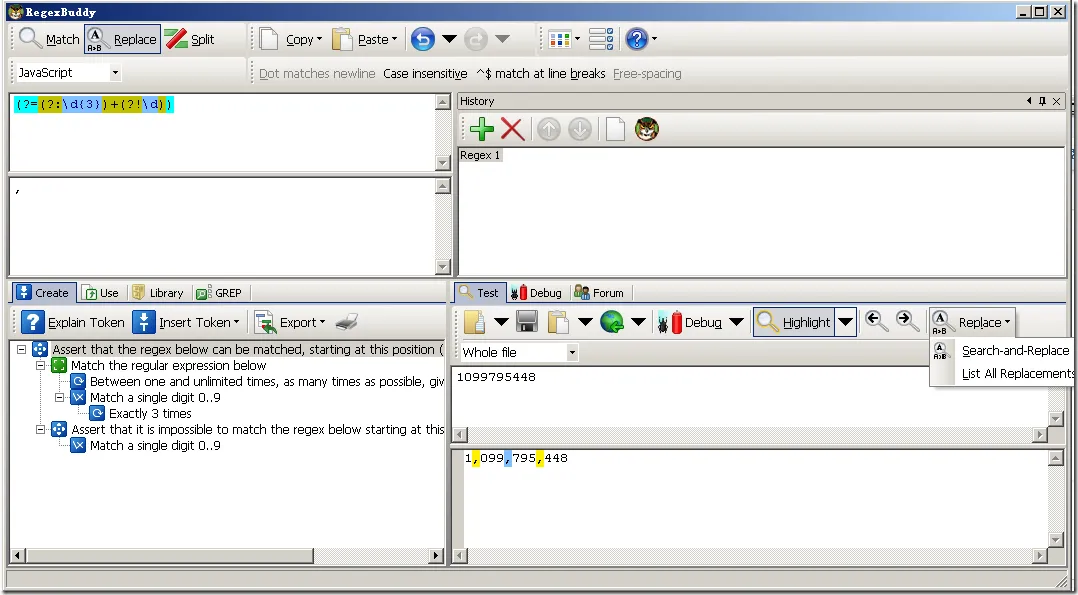
Task: Toggle Dot matches newline option
Action: point(317,74)
